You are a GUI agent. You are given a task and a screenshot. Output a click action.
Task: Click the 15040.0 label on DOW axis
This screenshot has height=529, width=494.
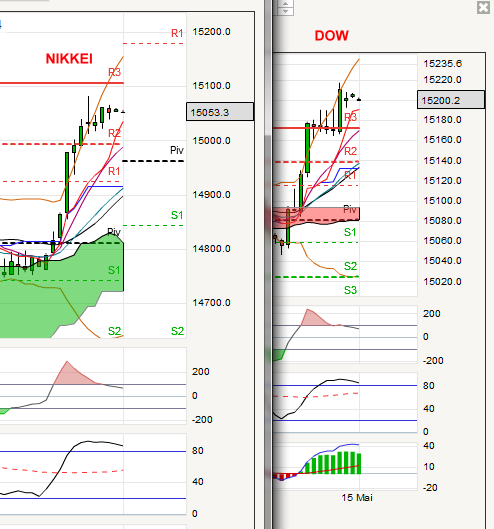[442, 261]
